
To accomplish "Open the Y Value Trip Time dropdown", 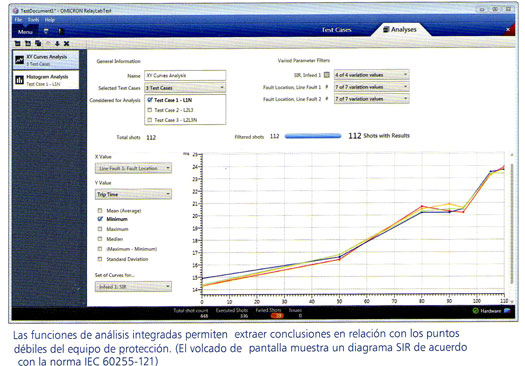I will 133,194.
